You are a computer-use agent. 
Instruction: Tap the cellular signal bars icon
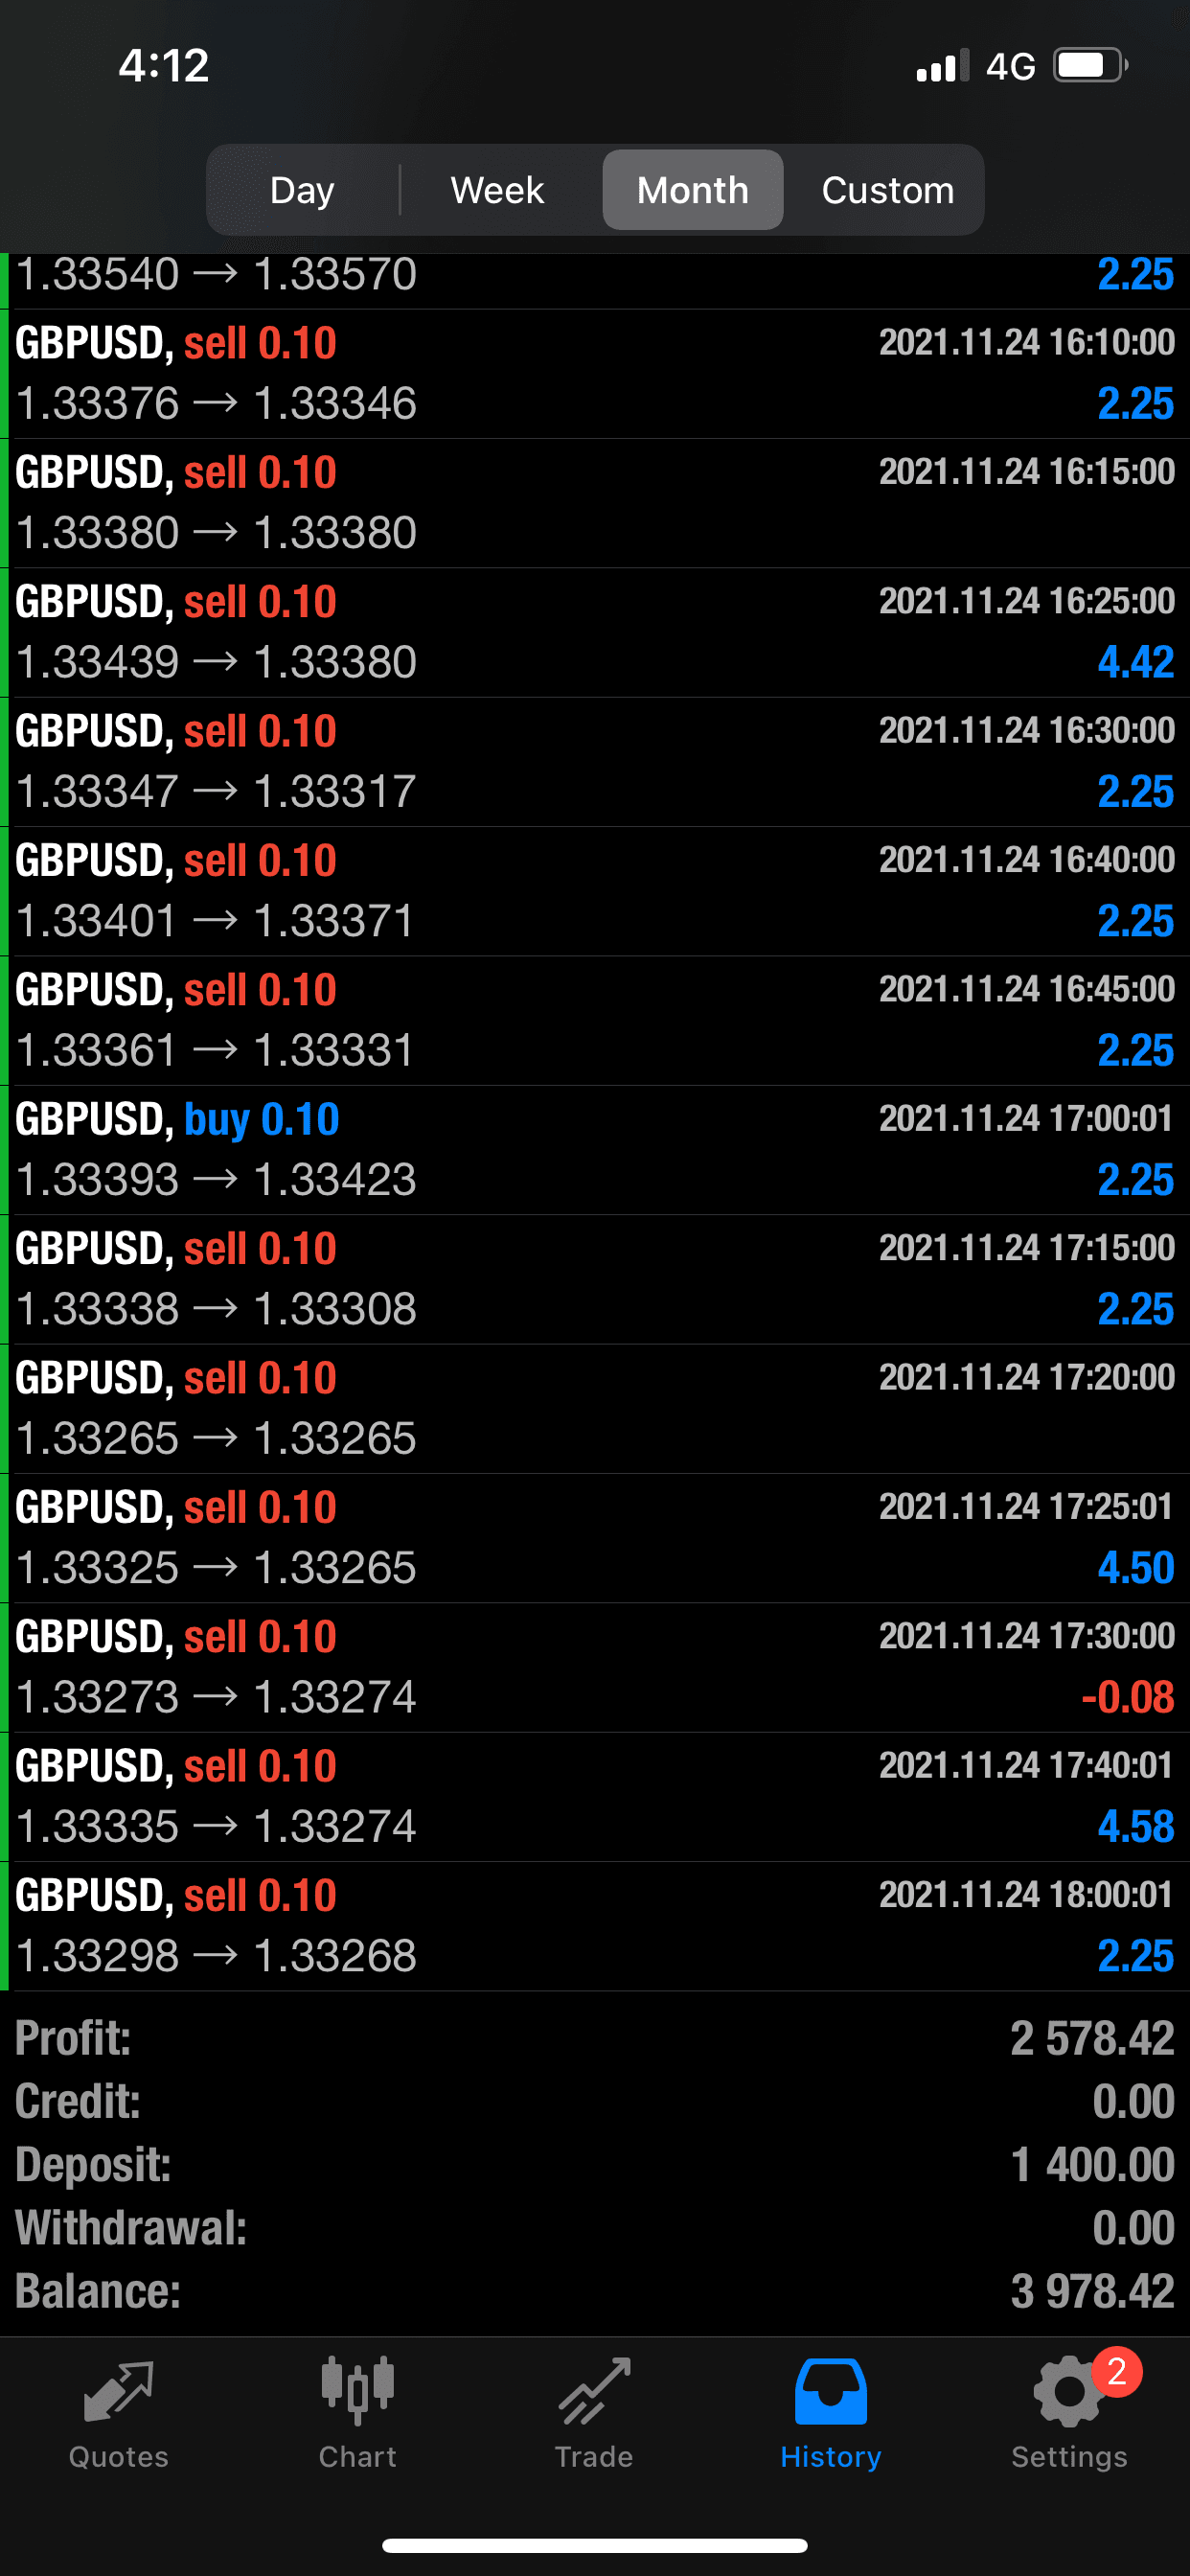click(942, 66)
